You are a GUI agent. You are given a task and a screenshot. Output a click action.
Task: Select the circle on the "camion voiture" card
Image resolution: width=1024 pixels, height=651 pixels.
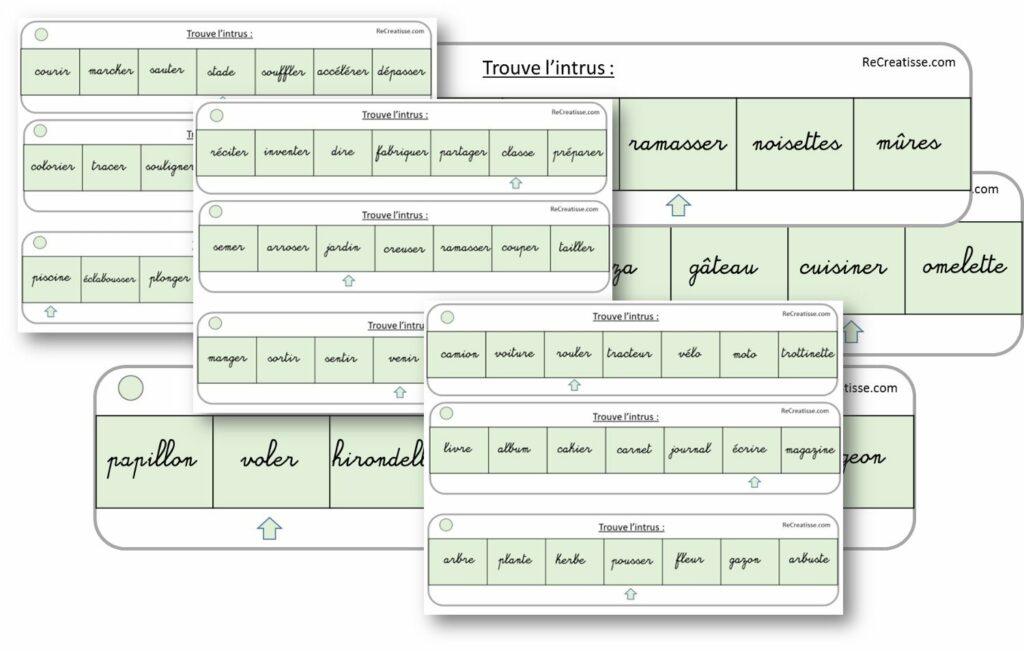pos(447,317)
